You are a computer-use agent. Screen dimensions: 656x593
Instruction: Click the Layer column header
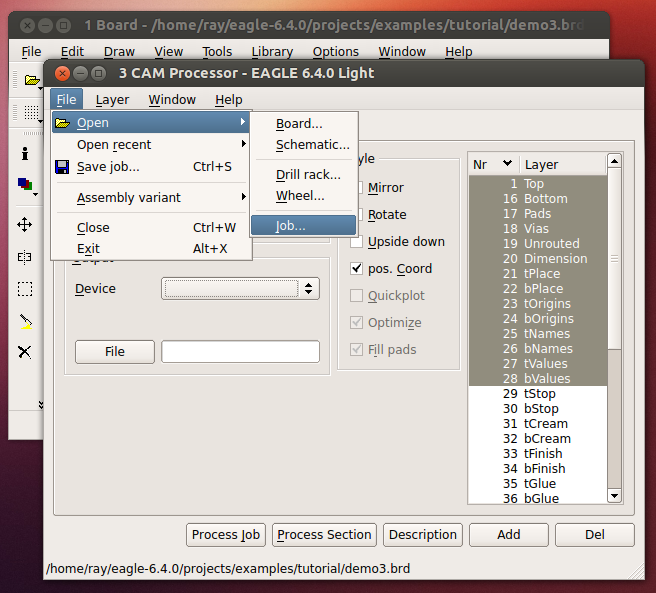[x=563, y=164]
